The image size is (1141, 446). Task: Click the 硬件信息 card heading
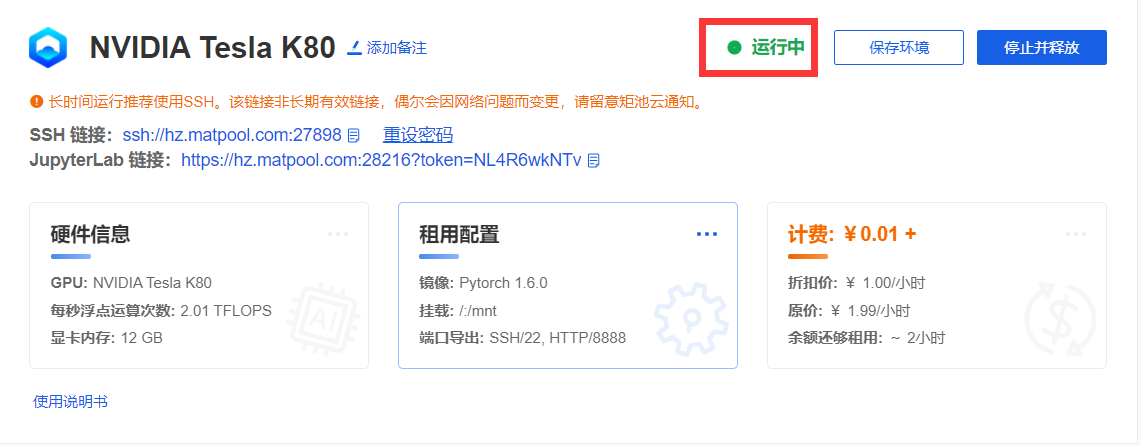(90, 234)
